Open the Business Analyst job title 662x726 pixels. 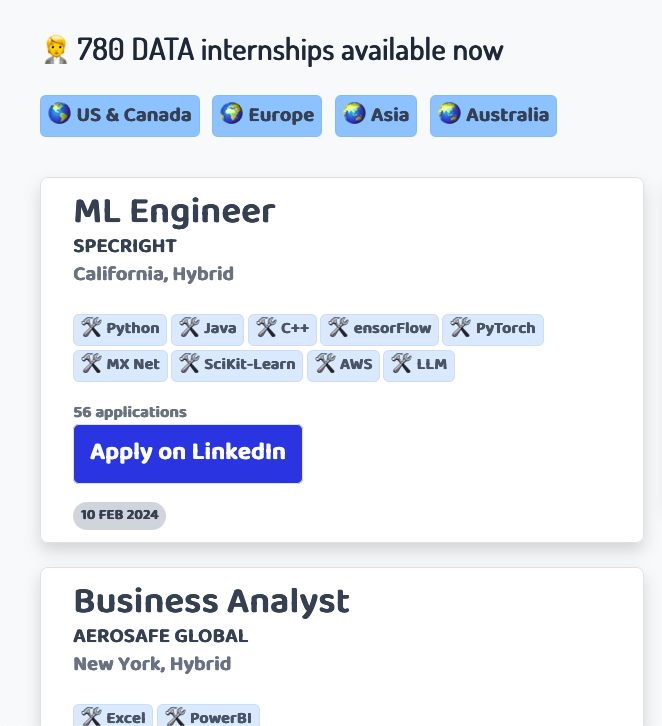click(212, 601)
